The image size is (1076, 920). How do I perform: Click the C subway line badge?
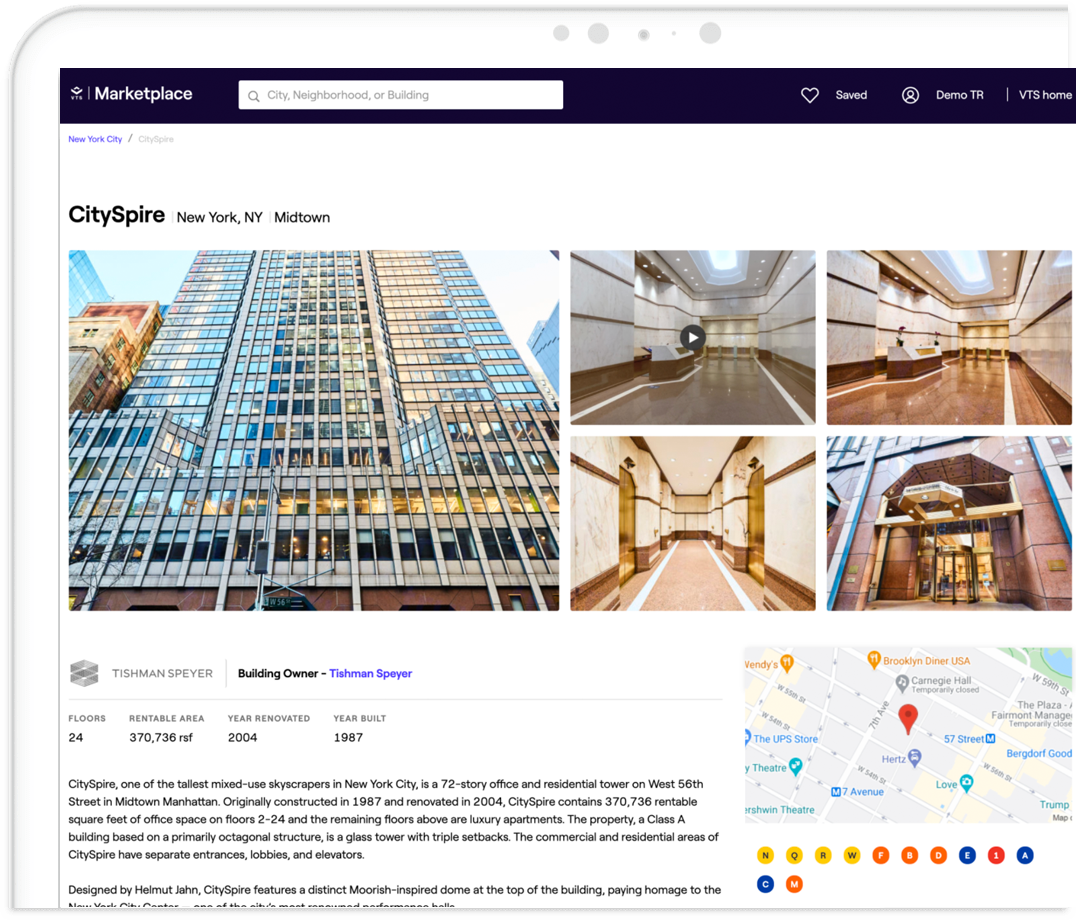tap(765, 884)
